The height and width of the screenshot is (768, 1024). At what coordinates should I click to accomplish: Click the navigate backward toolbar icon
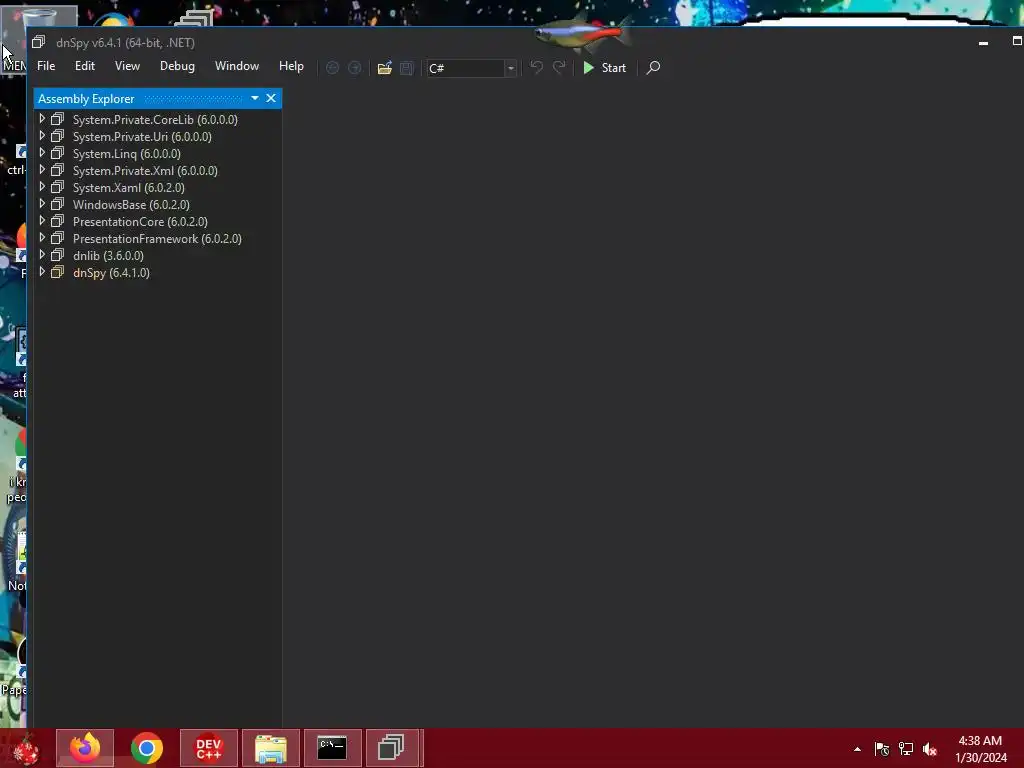pos(332,68)
